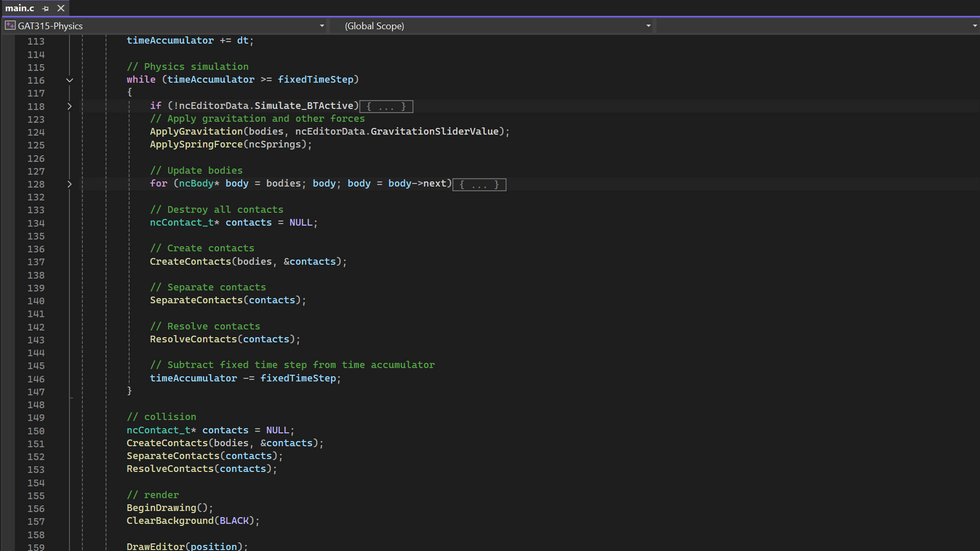
Task: Click the BeginDrawing function call
Action: [163, 508]
